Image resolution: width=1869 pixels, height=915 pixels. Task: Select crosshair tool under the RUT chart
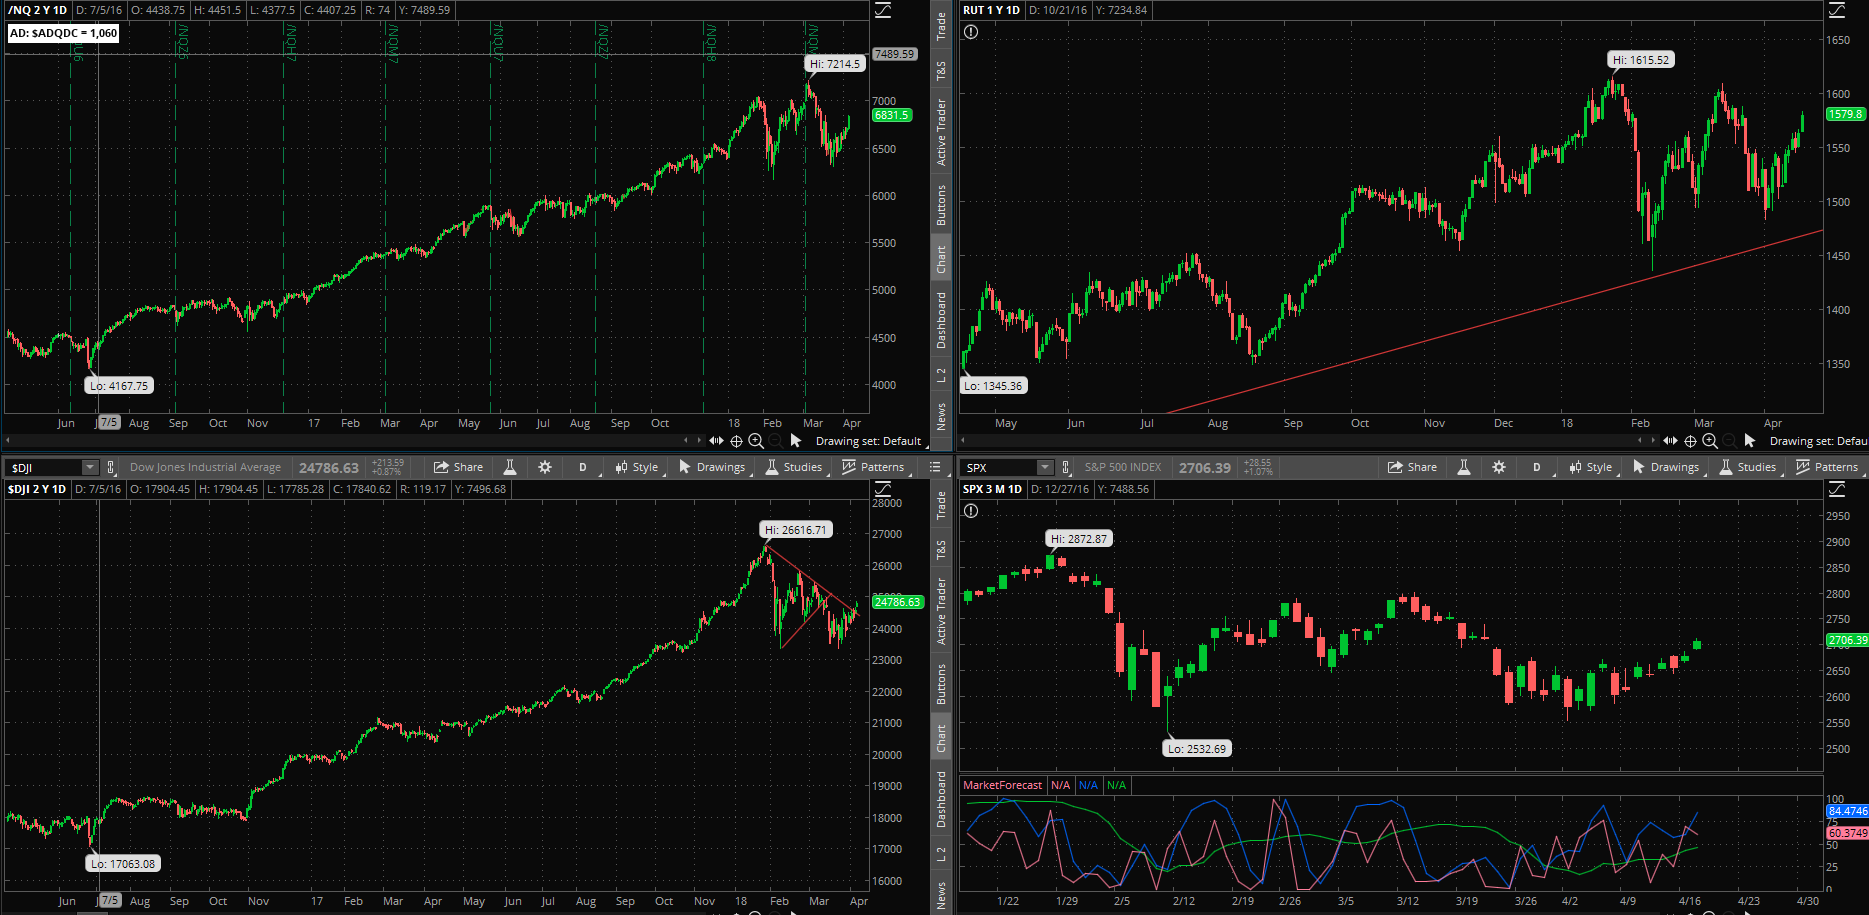[1690, 441]
